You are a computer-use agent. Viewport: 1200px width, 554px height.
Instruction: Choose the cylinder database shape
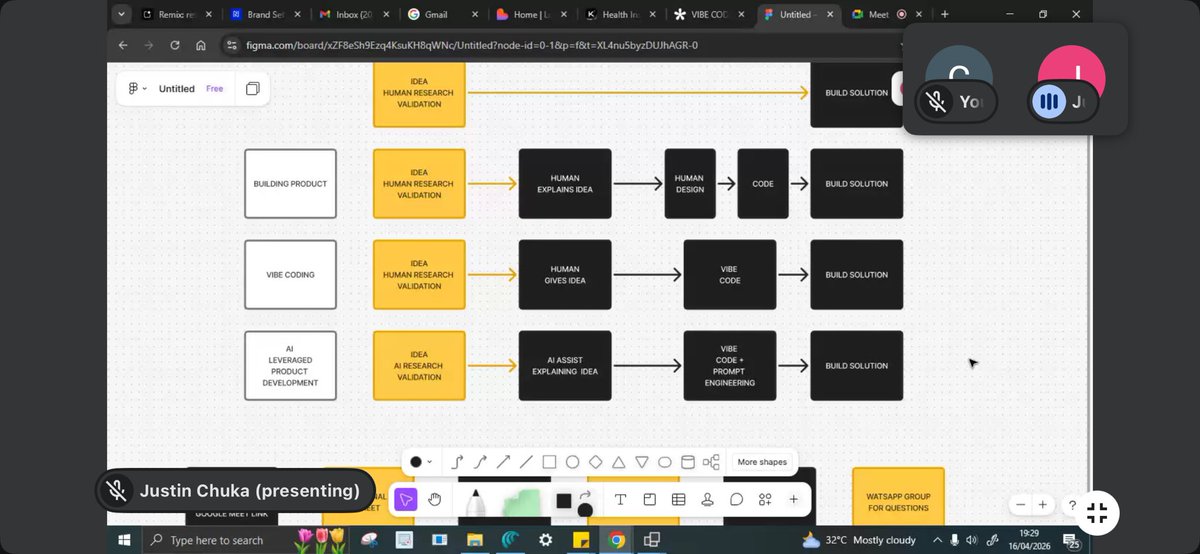click(x=687, y=462)
